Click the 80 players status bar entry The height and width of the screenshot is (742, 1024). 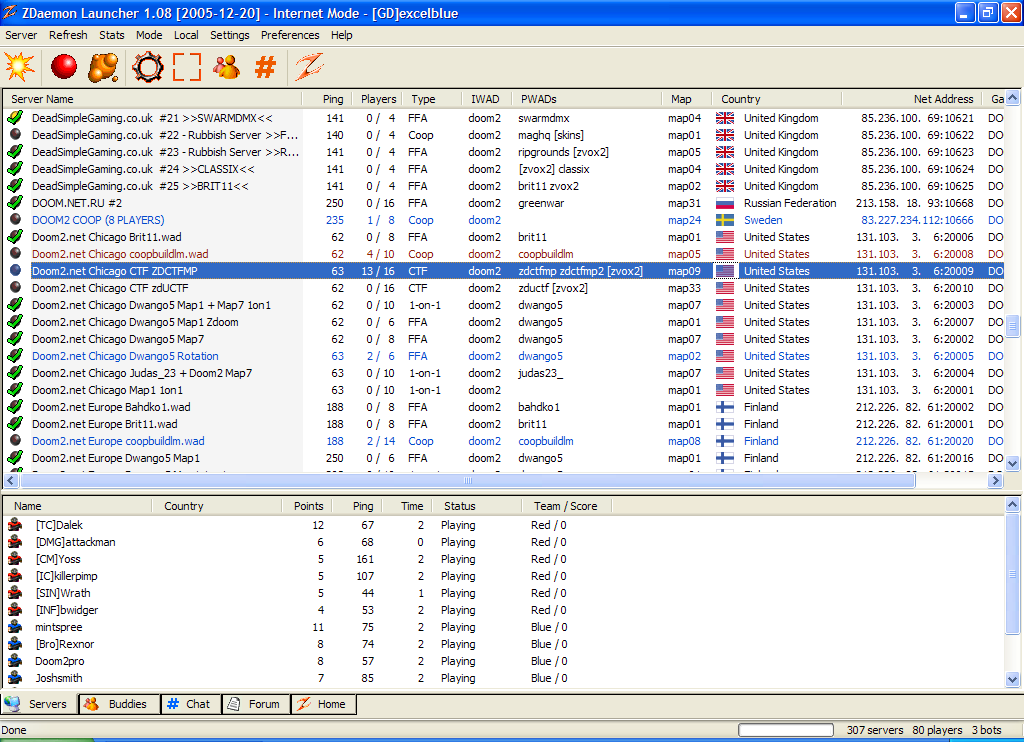point(937,730)
